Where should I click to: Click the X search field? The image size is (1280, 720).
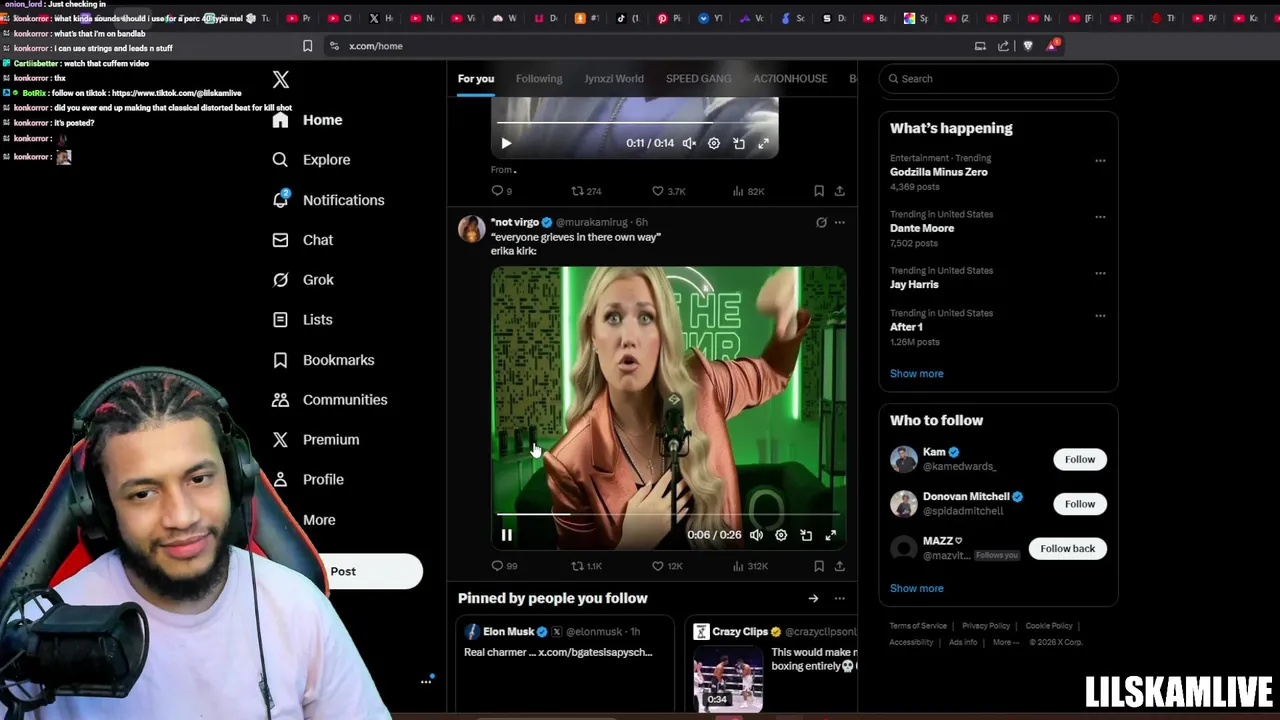tap(998, 79)
